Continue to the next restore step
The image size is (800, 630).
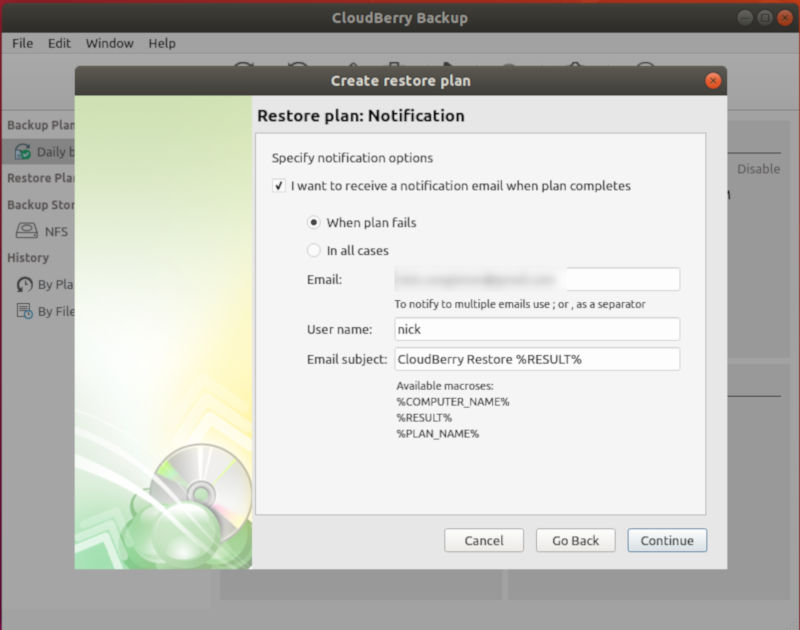(x=666, y=540)
